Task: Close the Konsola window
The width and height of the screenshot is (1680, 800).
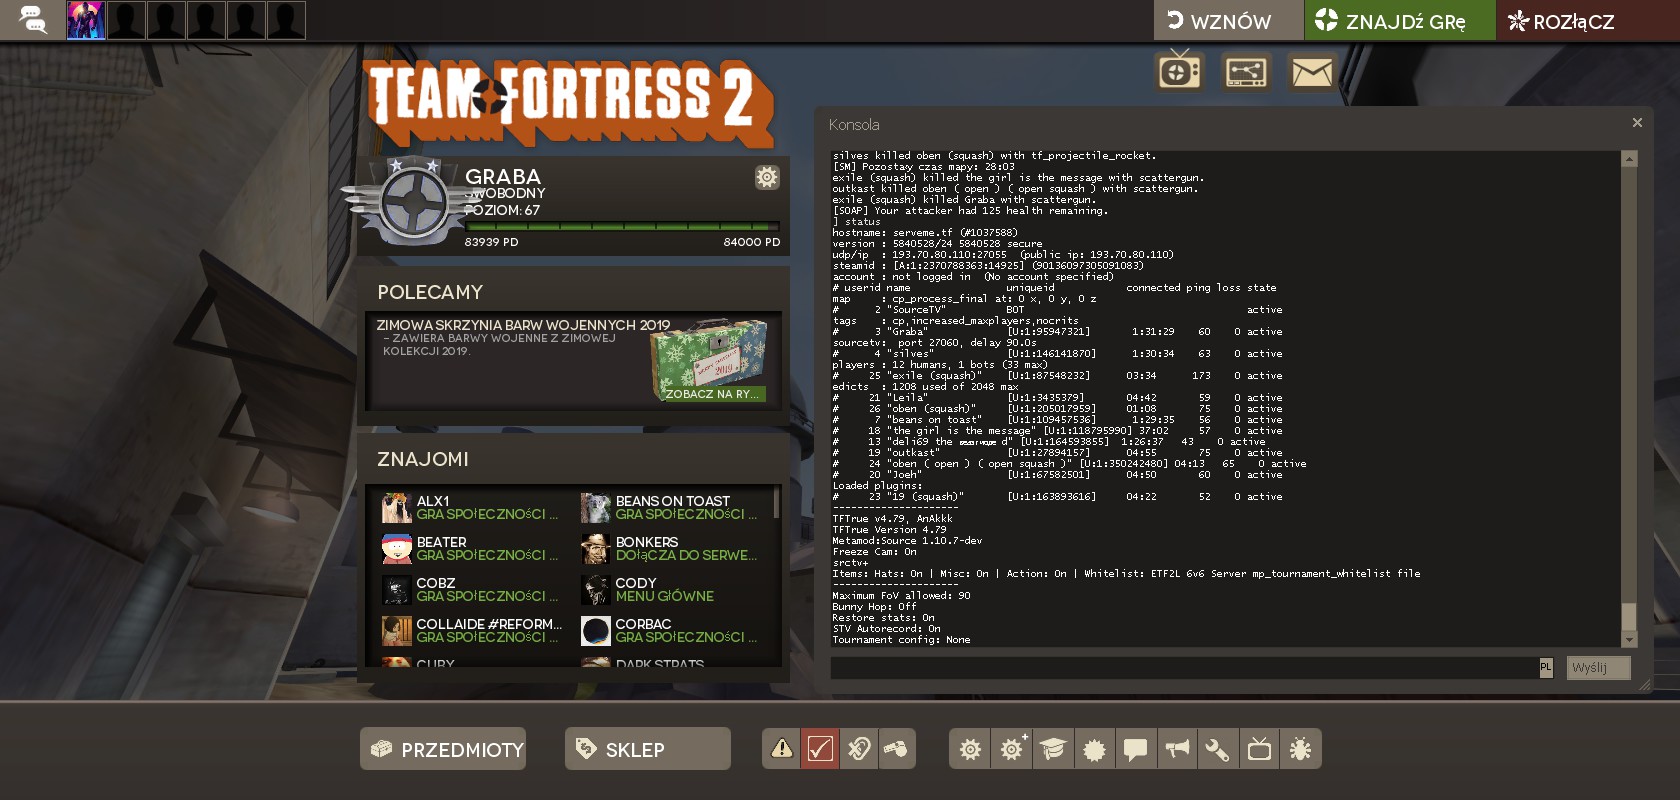Action: tap(1637, 123)
